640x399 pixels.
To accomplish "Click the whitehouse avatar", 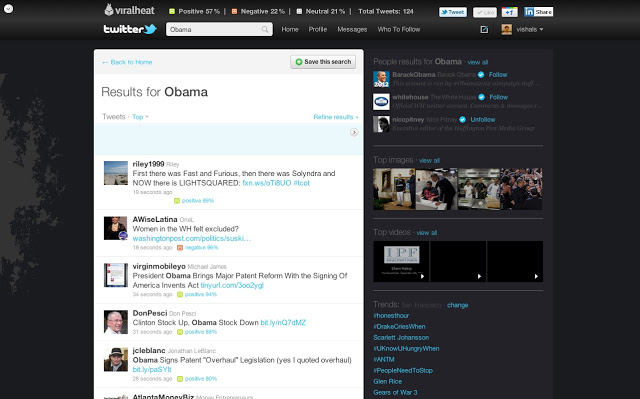I will click(381, 102).
